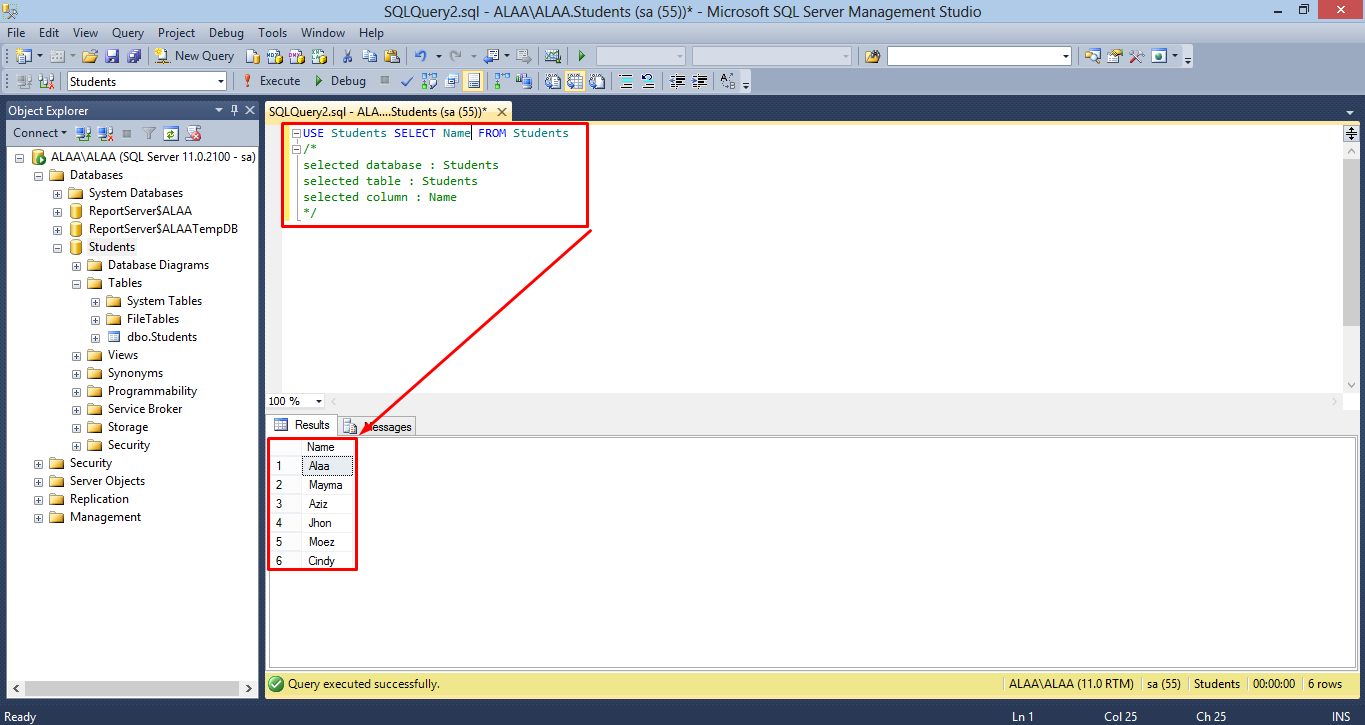Screen dimensions: 1365x725
Task: Collapse the Tables folder node
Action: (77, 283)
